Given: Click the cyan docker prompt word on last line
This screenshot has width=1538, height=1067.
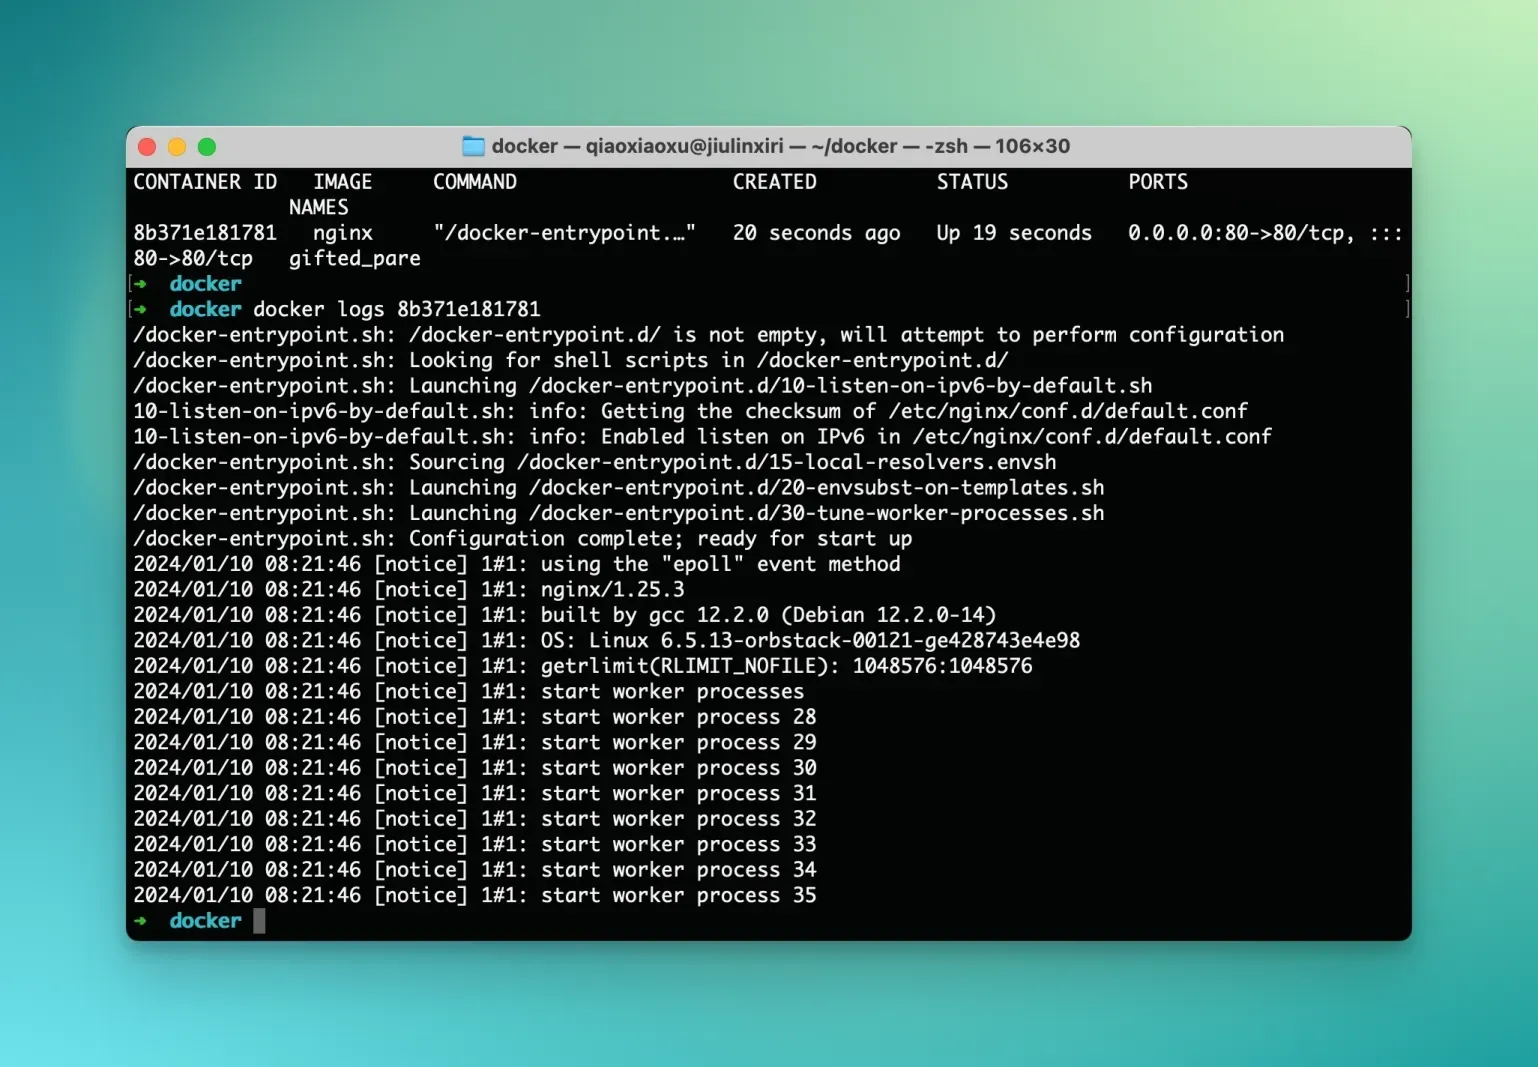Looking at the screenshot, I should click(x=205, y=920).
